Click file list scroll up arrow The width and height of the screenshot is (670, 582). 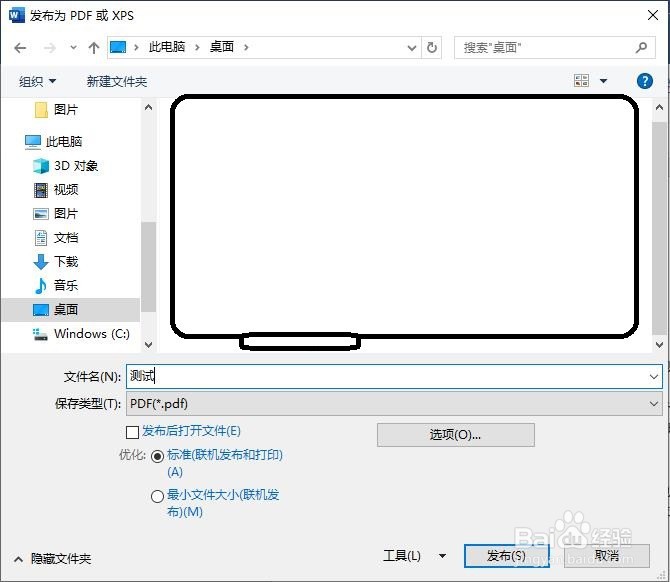(659, 107)
